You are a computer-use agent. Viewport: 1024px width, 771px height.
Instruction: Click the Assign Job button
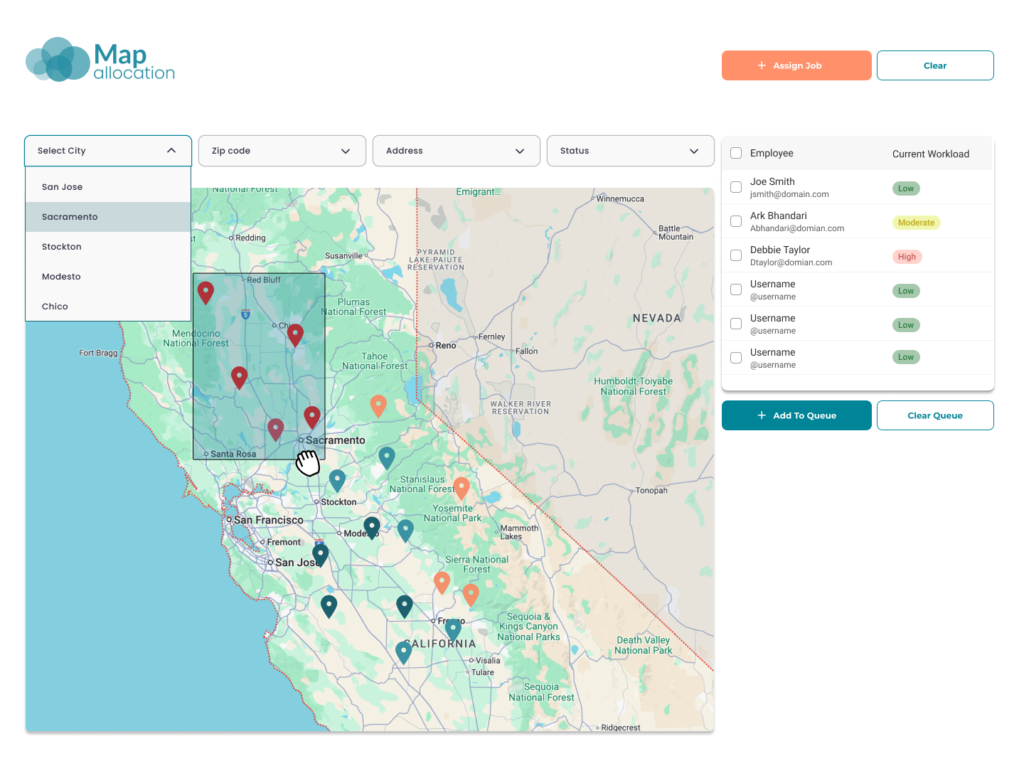[796, 65]
